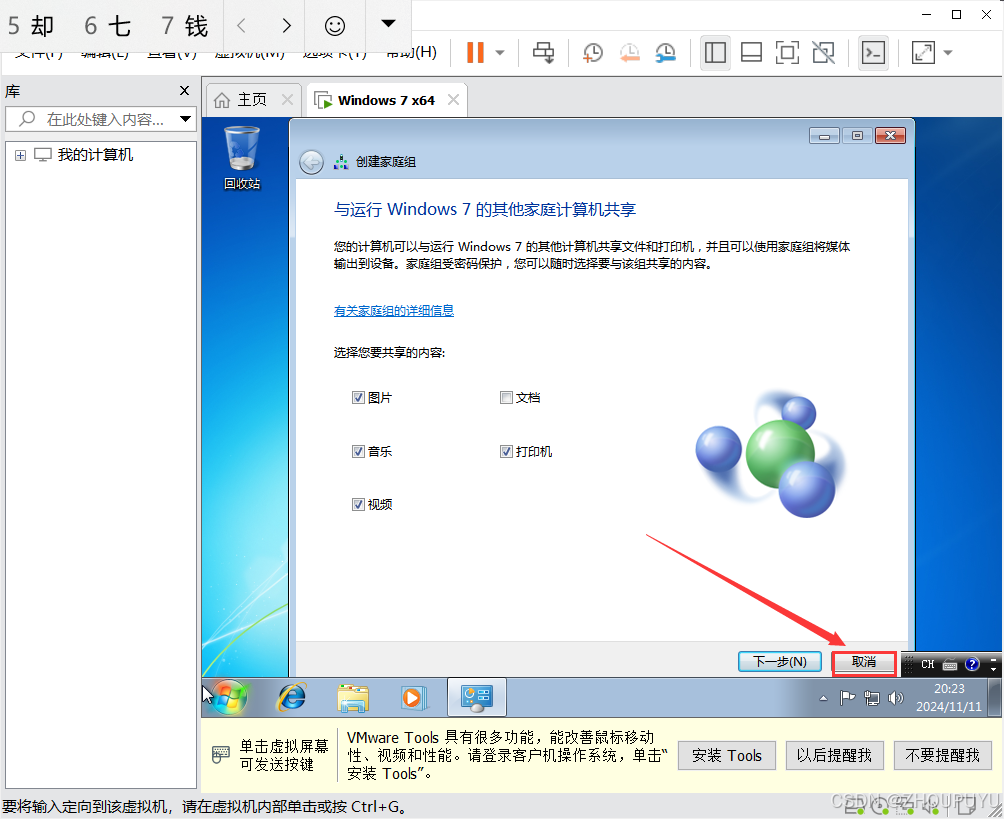Click the Control Panel taskbar item
1004x819 pixels.
477,697
